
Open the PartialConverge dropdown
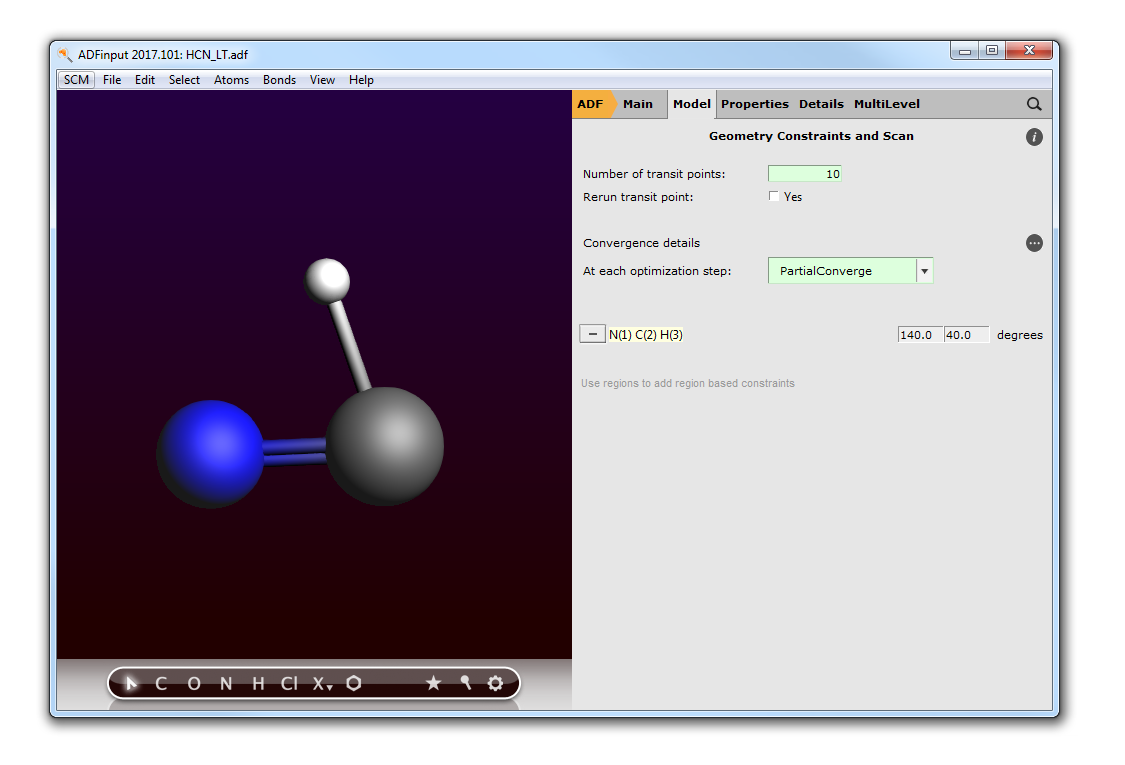pyautogui.click(x=851, y=271)
